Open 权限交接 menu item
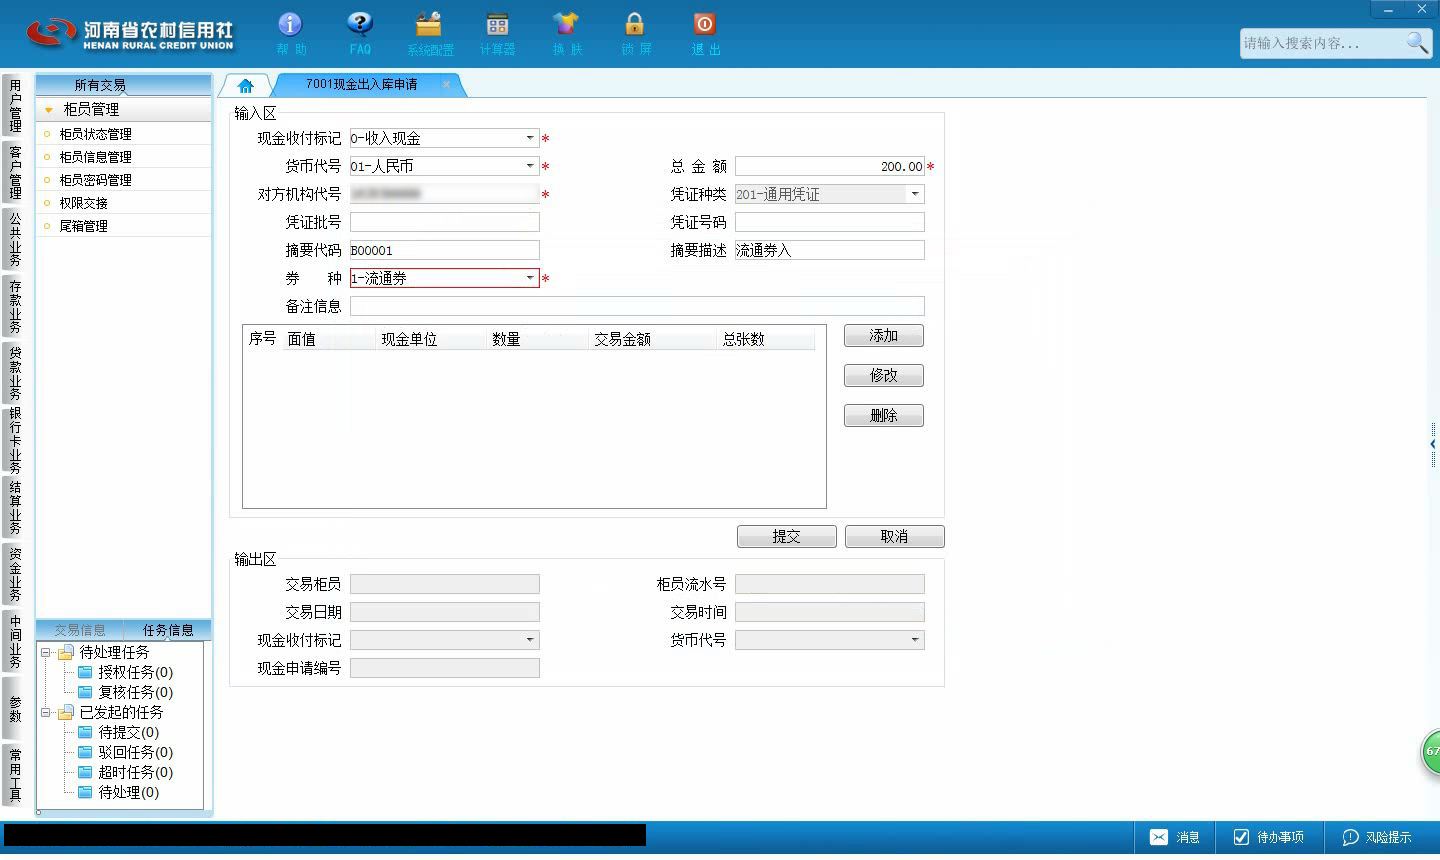 (x=123, y=203)
